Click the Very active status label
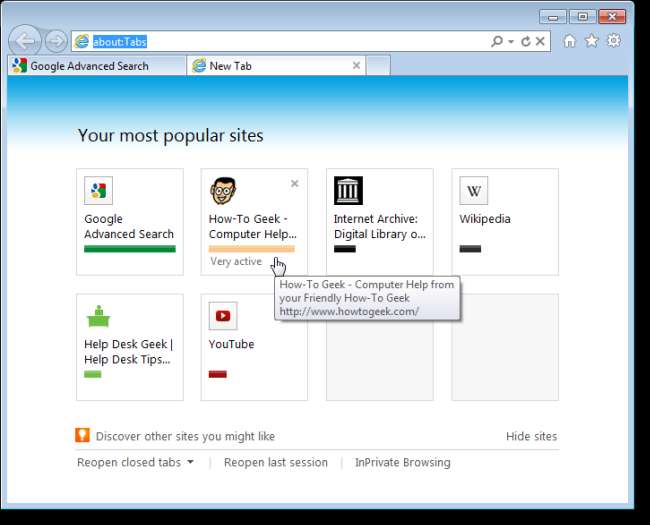 236,262
